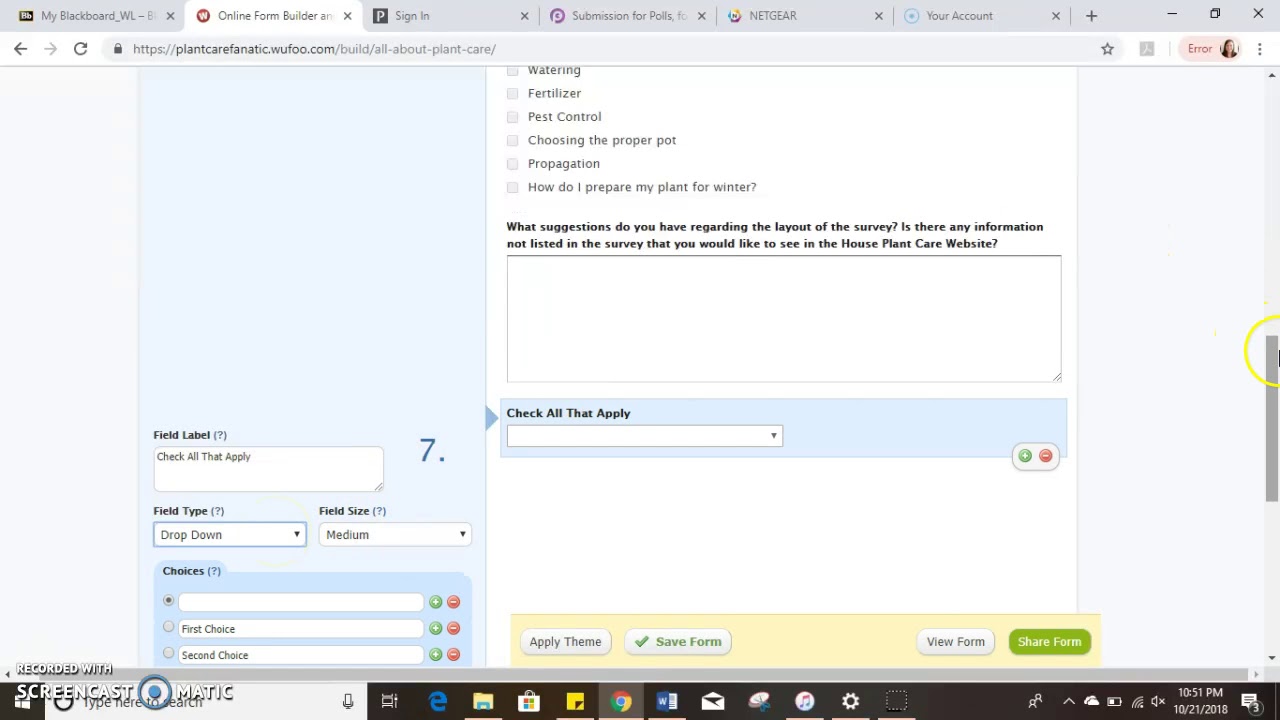The height and width of the screenshot is (720, 1280).
Task: Open the Field Type dropdown
Action: coord(229,535)
